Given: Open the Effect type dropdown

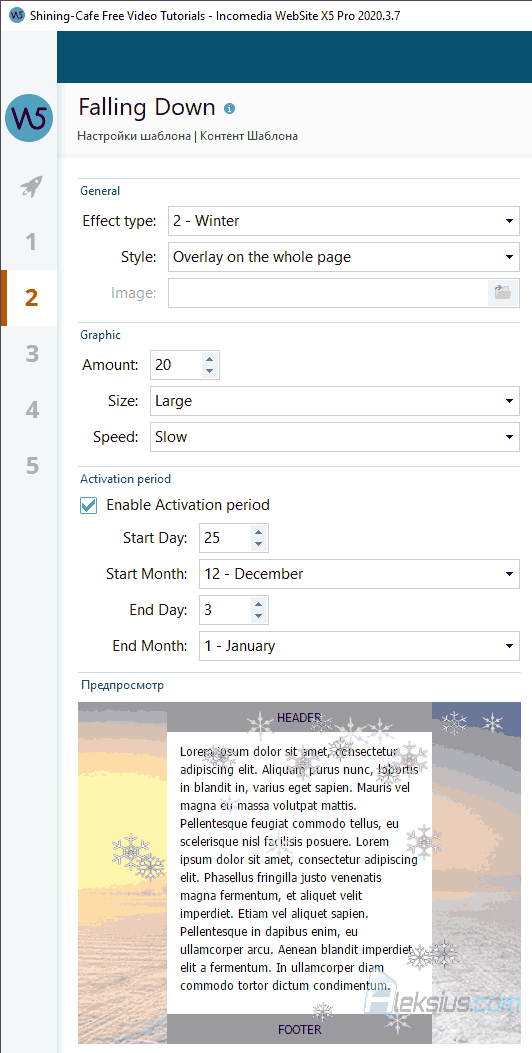Looking at the screenshot, I should pos(344,221).
